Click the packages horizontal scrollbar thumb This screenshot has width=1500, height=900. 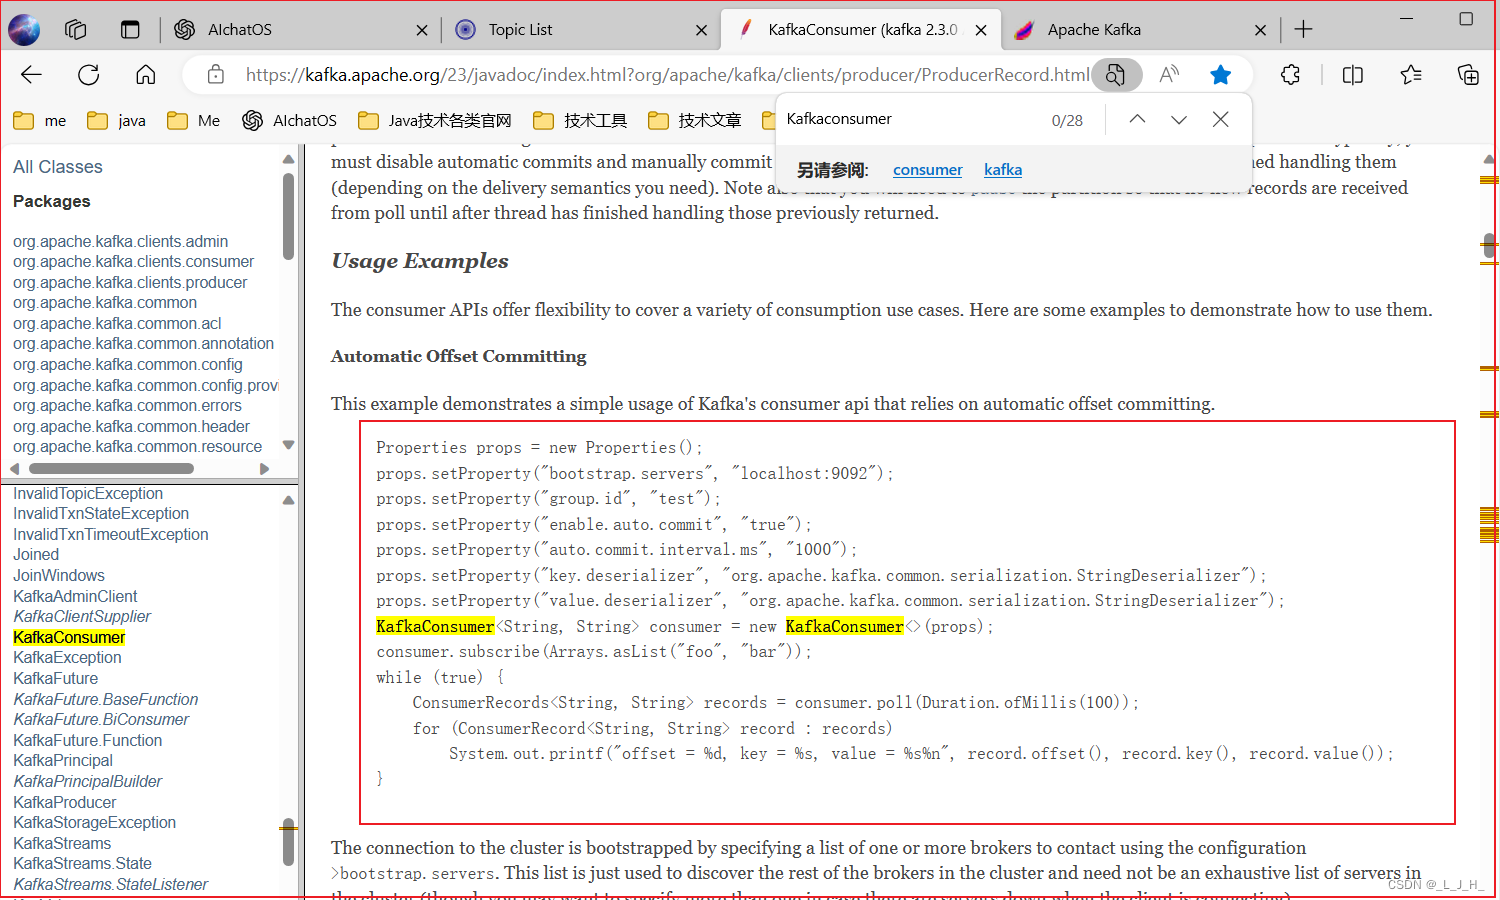(111, 468)
